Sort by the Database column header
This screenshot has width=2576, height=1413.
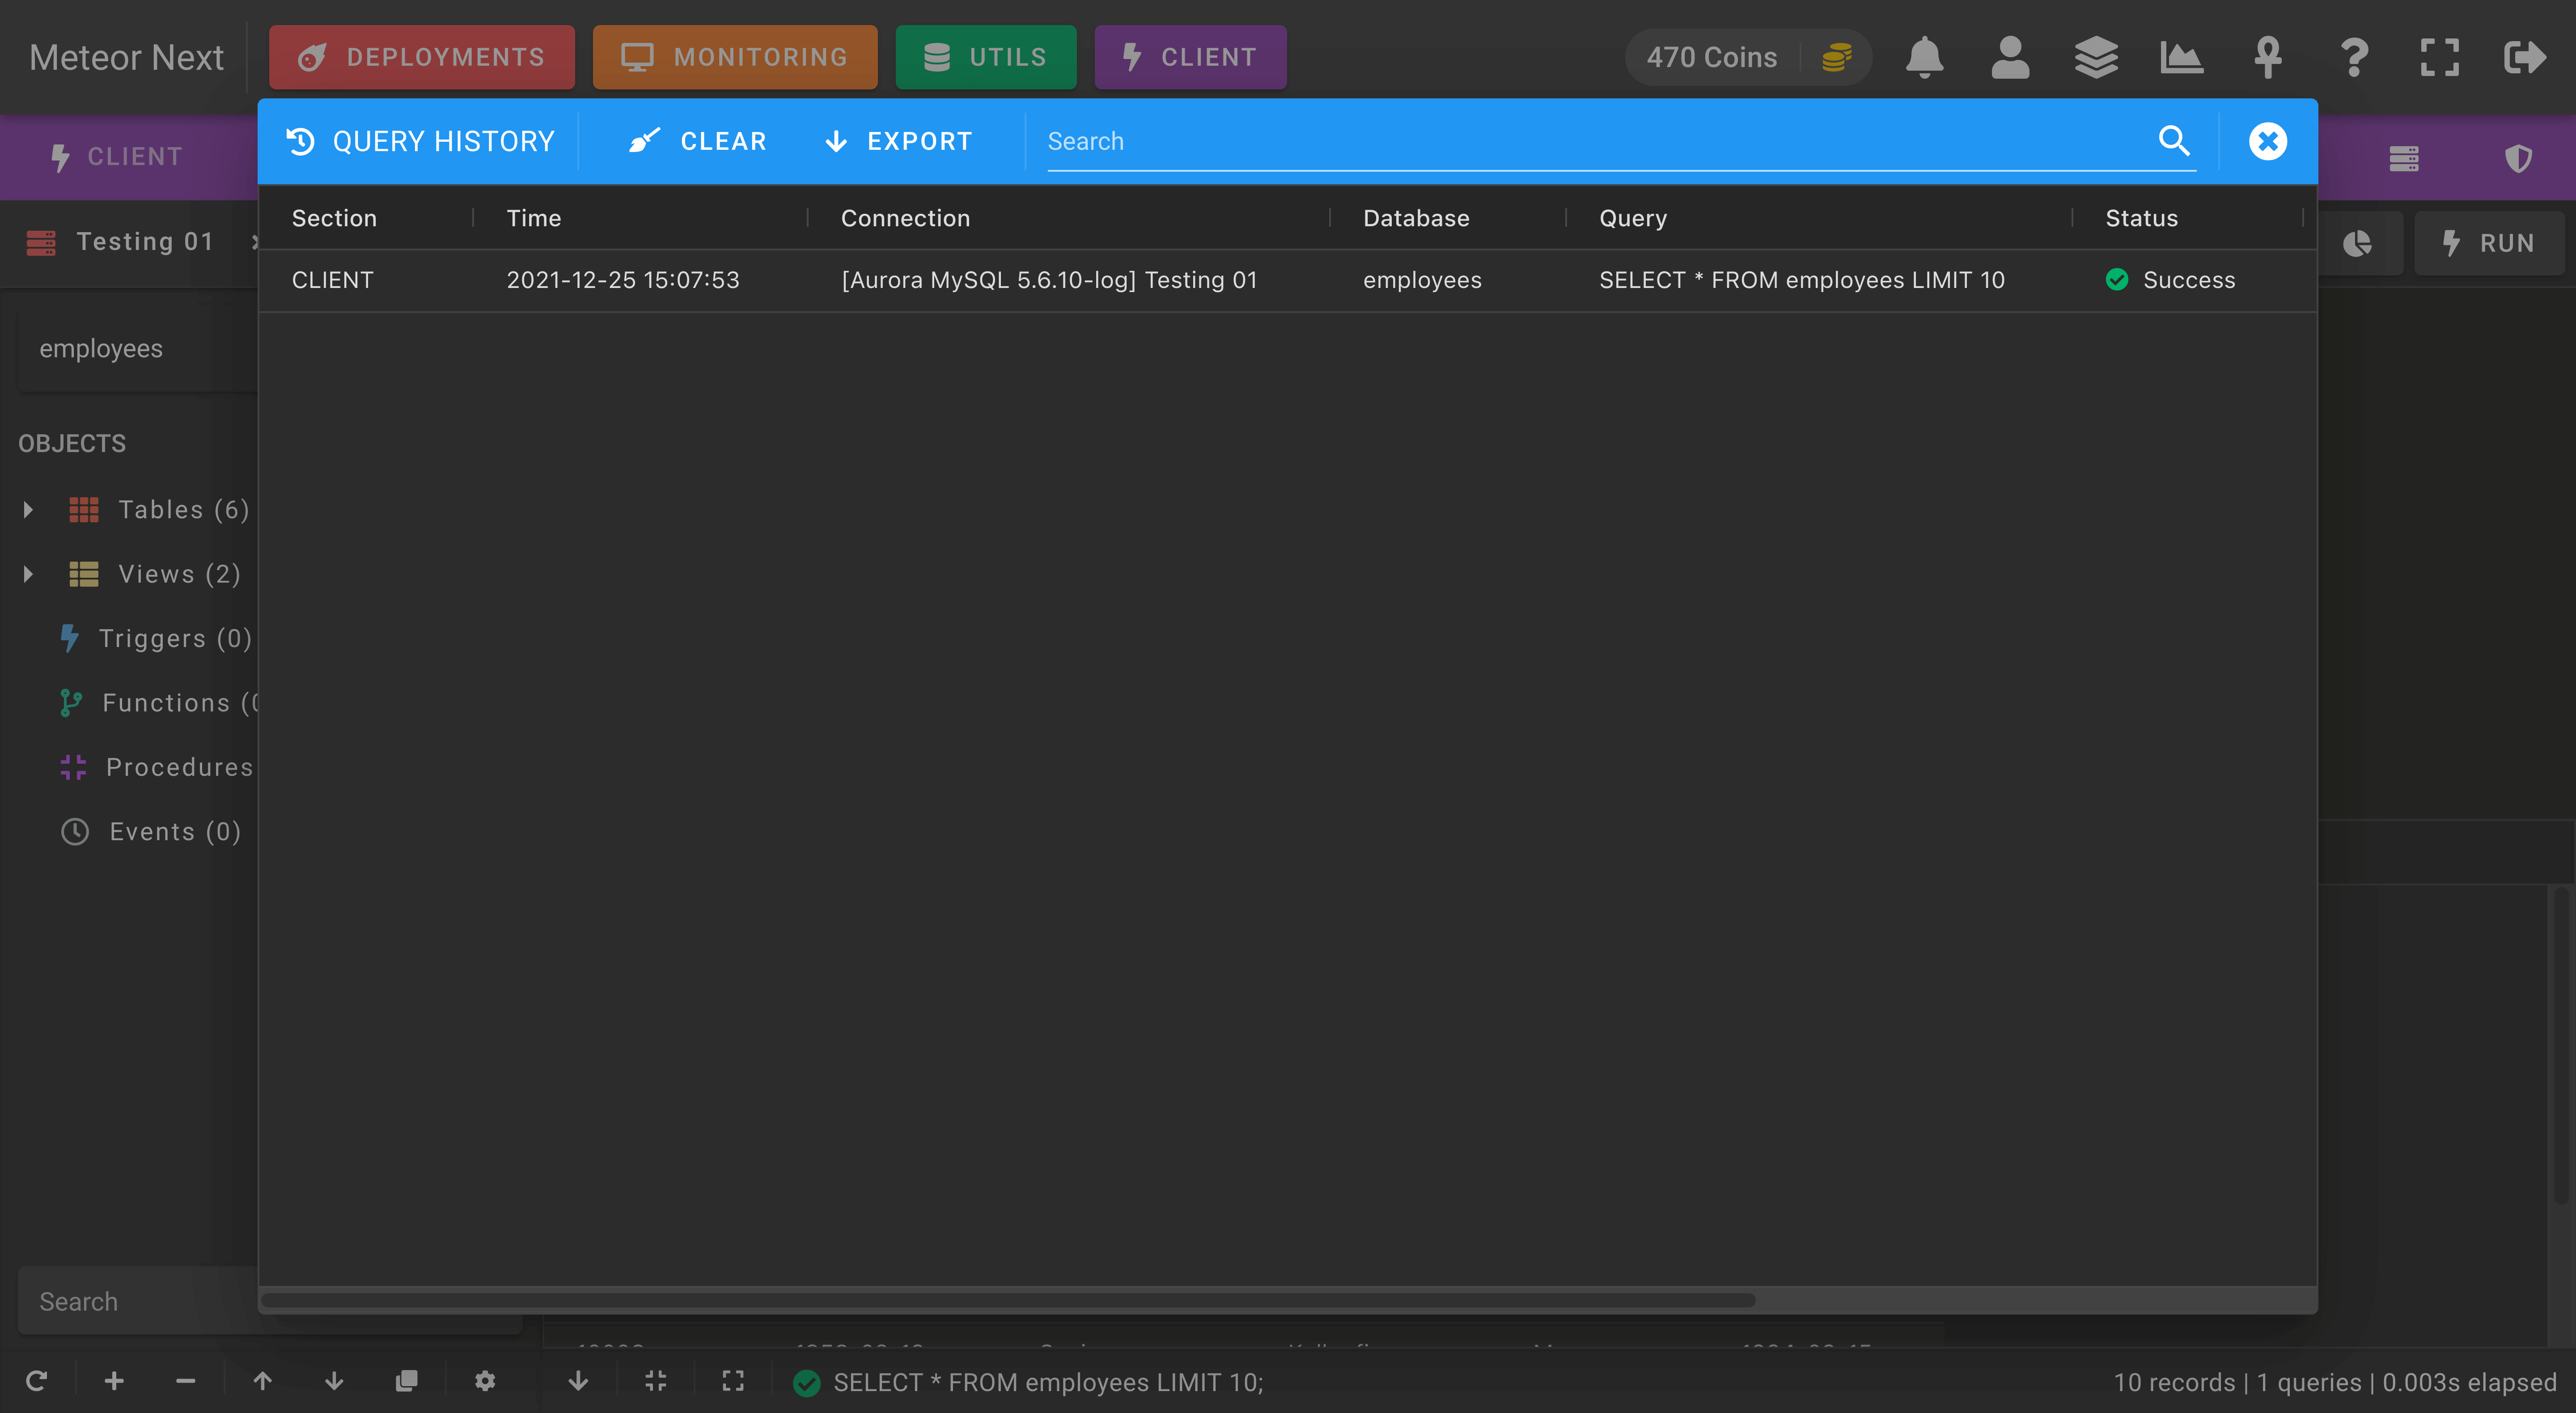1416,218
